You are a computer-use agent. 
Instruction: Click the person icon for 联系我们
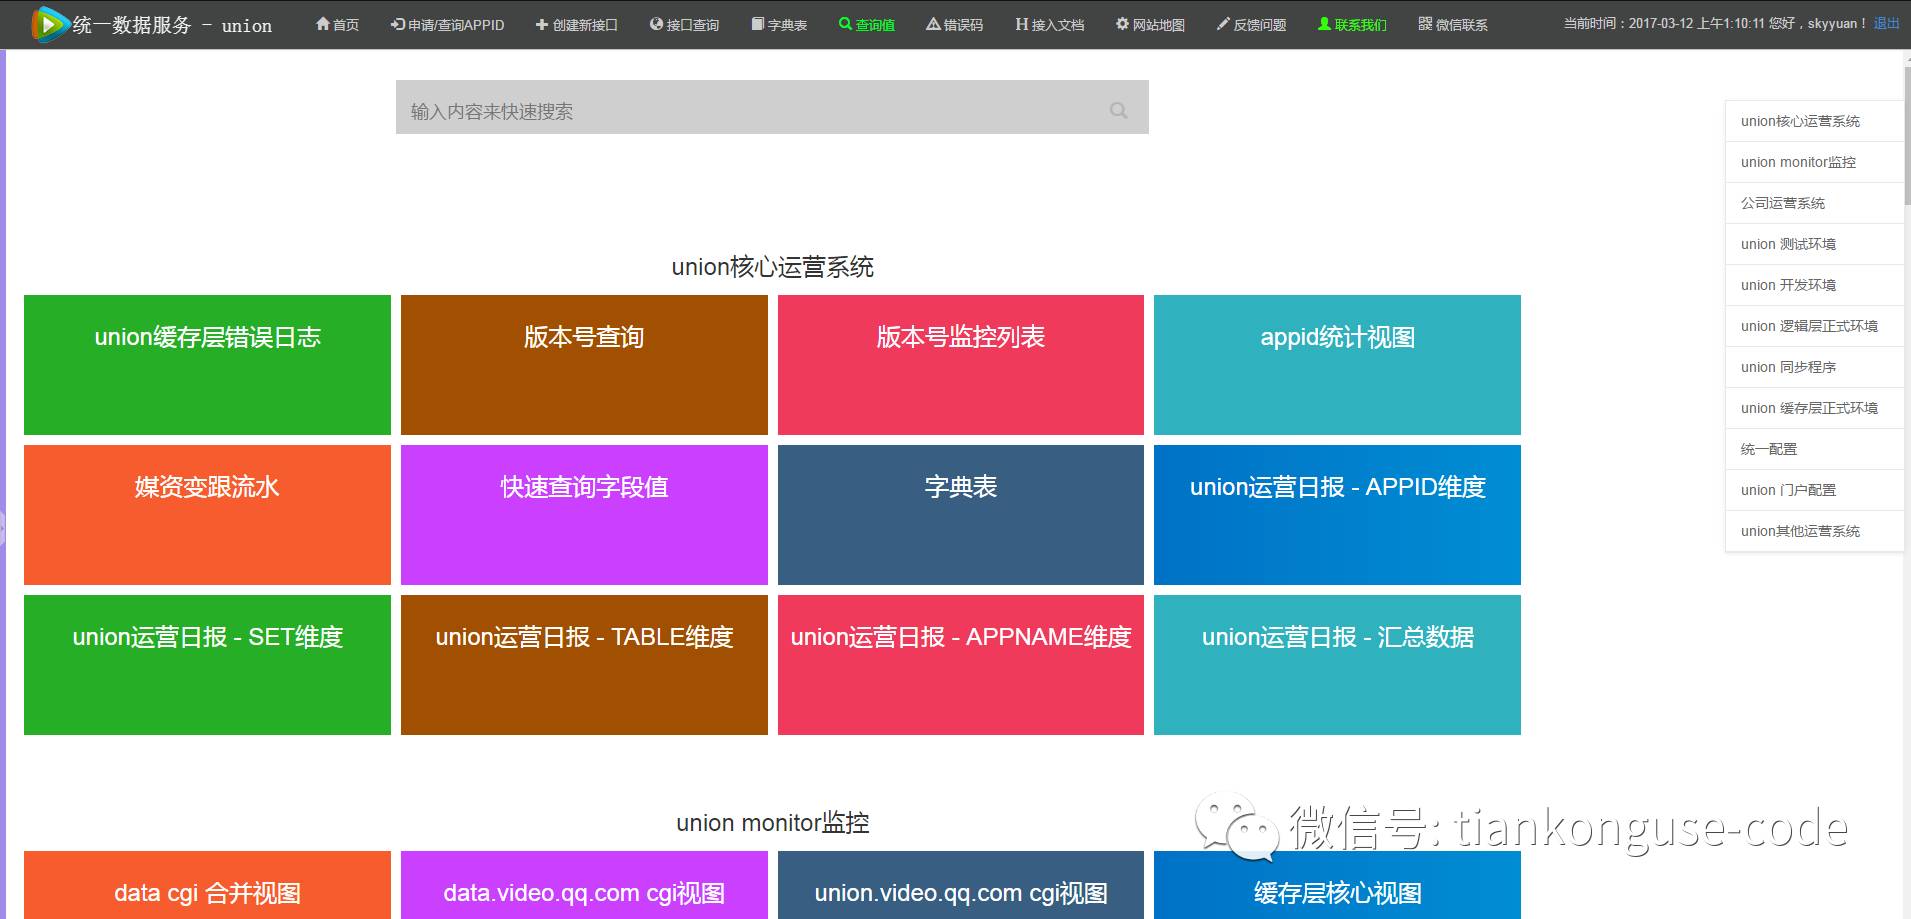coord(1324,24)
